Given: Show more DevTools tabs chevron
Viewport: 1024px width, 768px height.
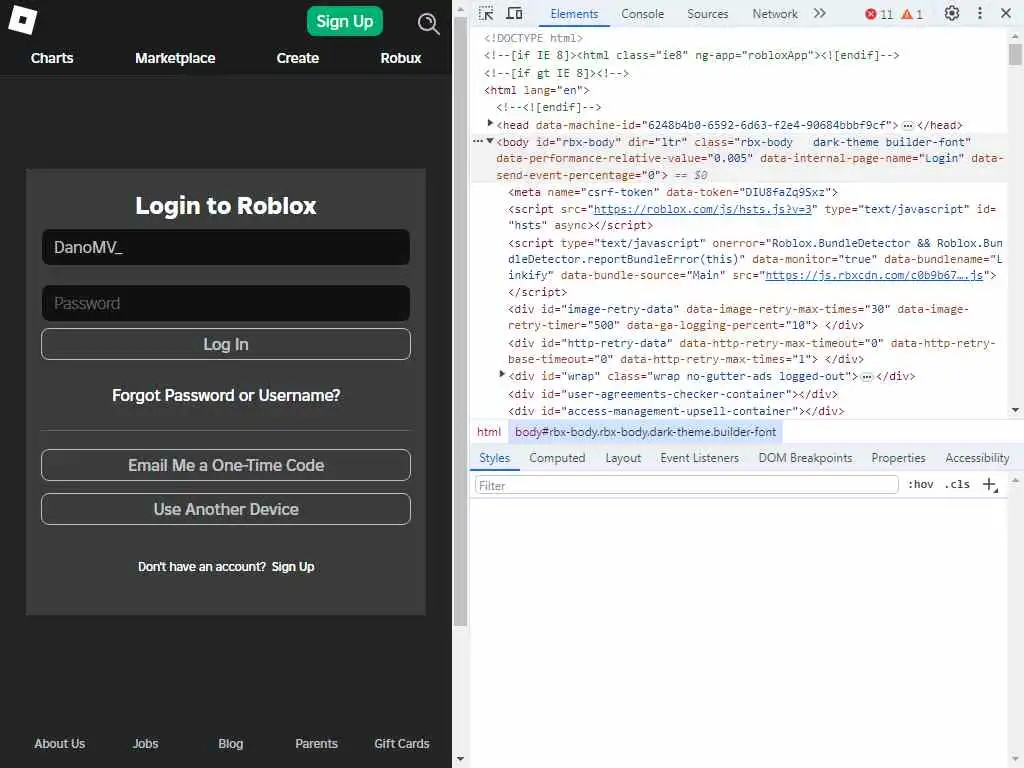Looking at the screenshot, I should click(820, 14).
